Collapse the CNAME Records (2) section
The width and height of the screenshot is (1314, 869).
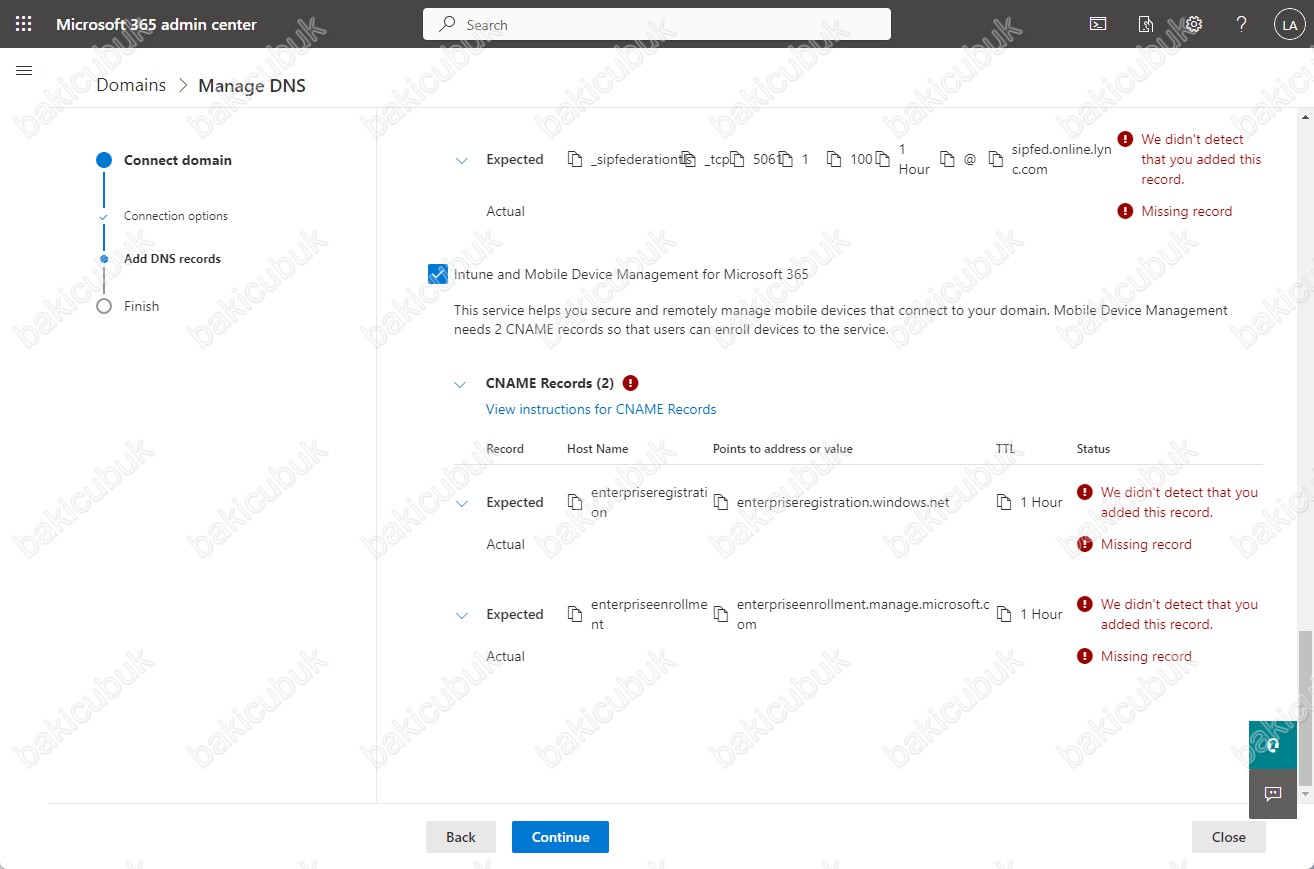tap(460, 384)
